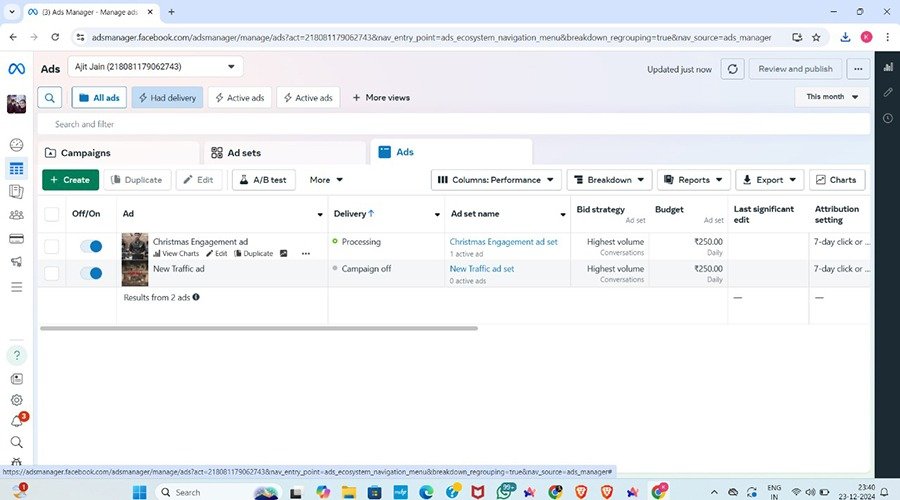Open the Campaigns table icon in sidebar
Screen dimensions: 900x500
17,168
